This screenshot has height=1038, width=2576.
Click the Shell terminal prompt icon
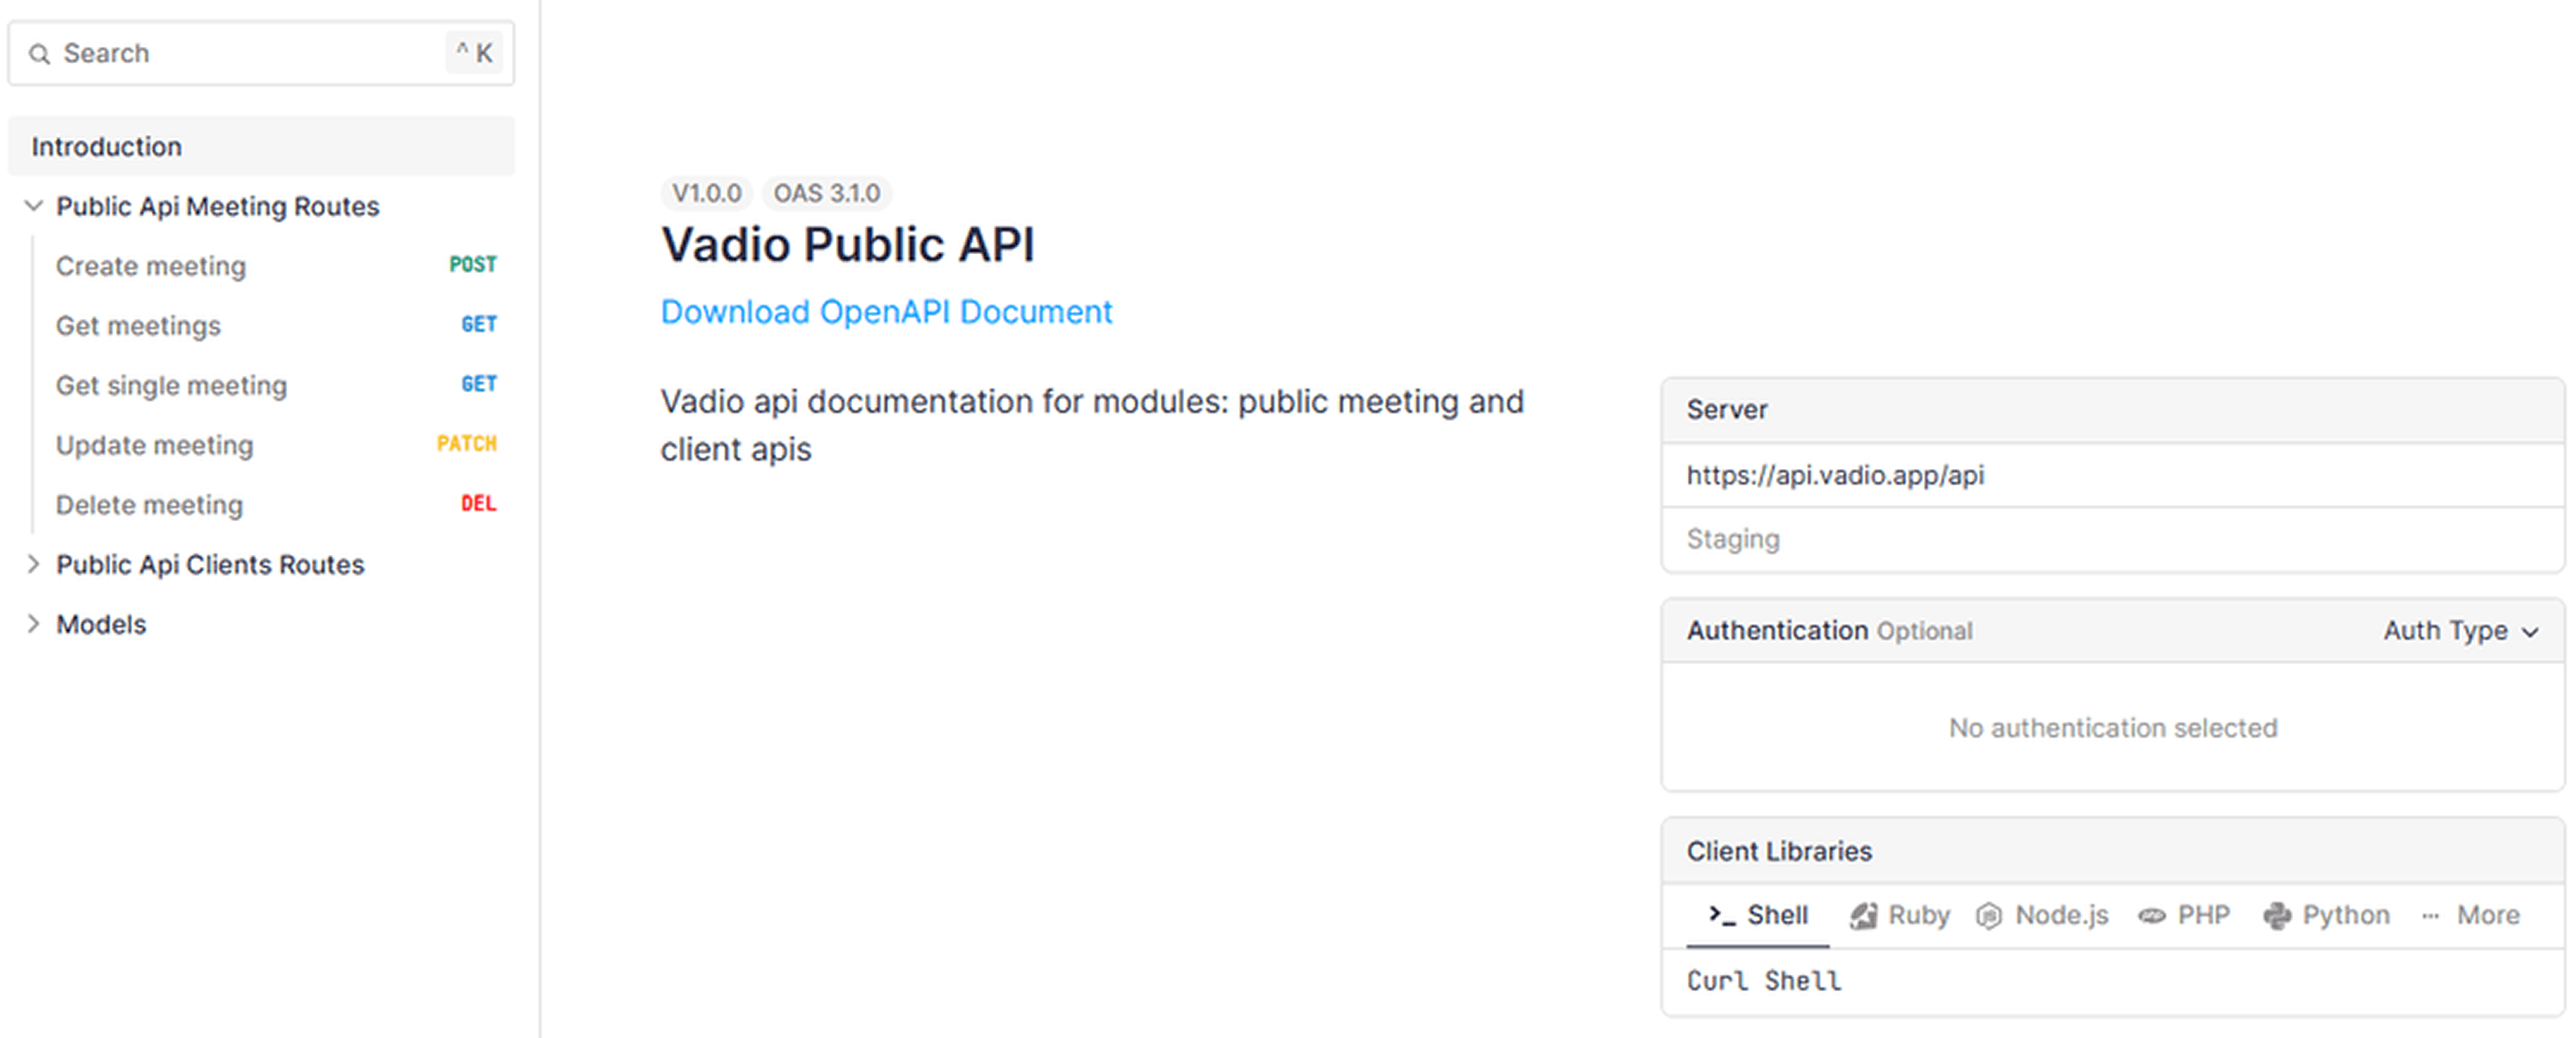coord(1721,915)
